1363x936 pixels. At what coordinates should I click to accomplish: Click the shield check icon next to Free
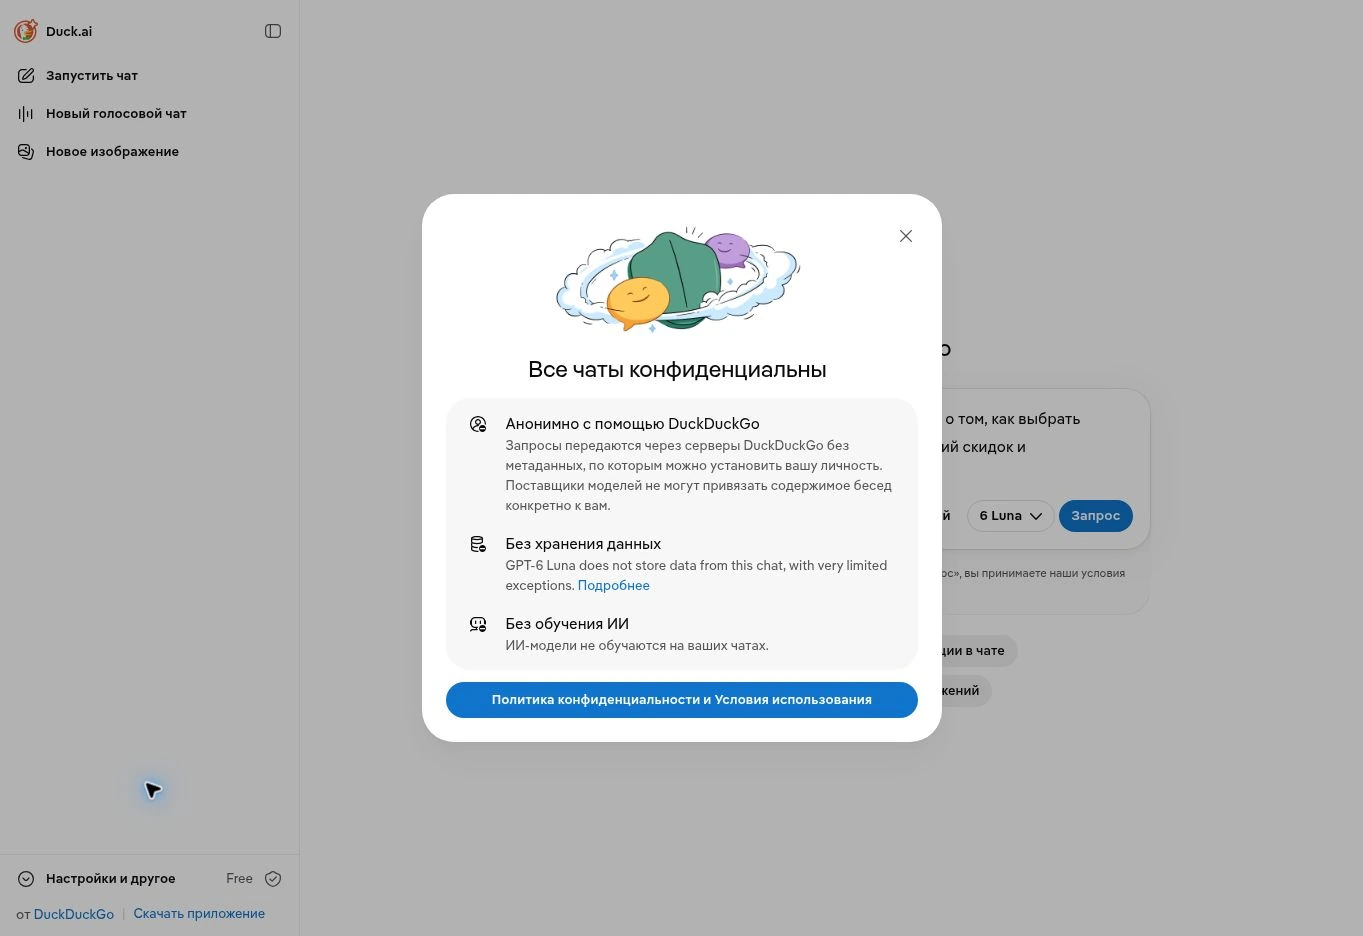pyautogui.click(x=273, y=879)
